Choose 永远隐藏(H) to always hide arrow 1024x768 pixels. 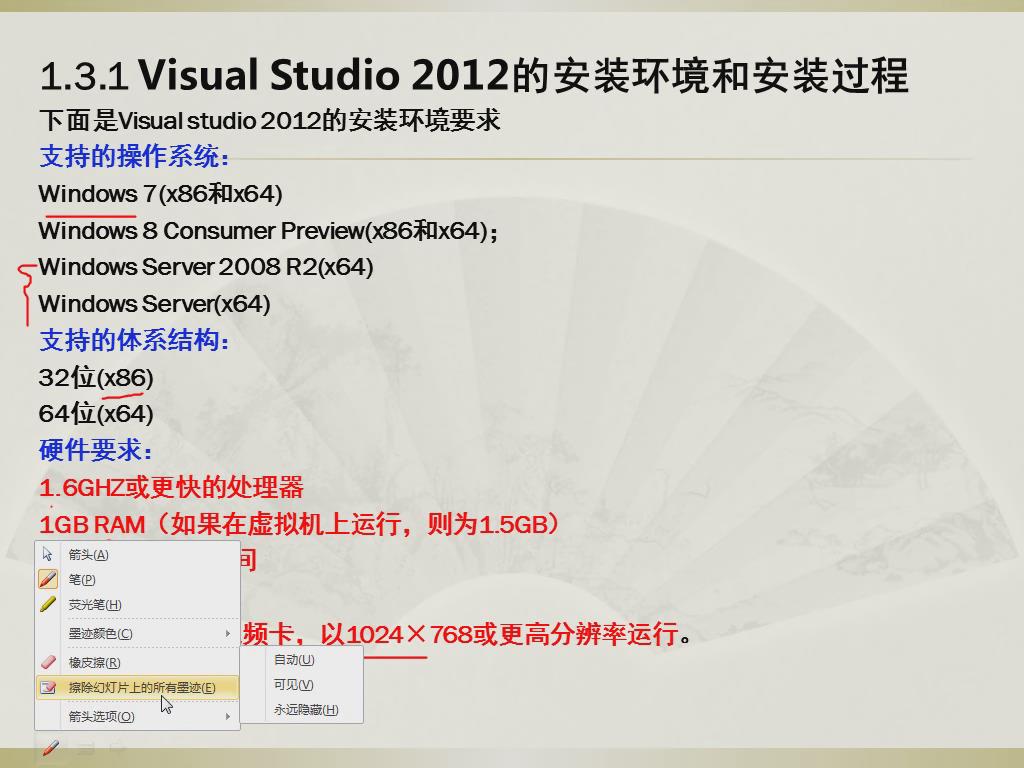[x=302, y=709]
